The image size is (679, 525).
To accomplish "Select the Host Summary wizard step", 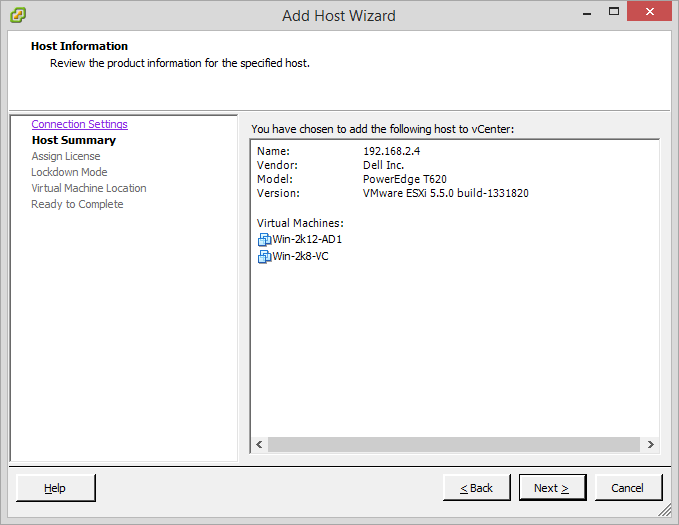I will 73,140.
